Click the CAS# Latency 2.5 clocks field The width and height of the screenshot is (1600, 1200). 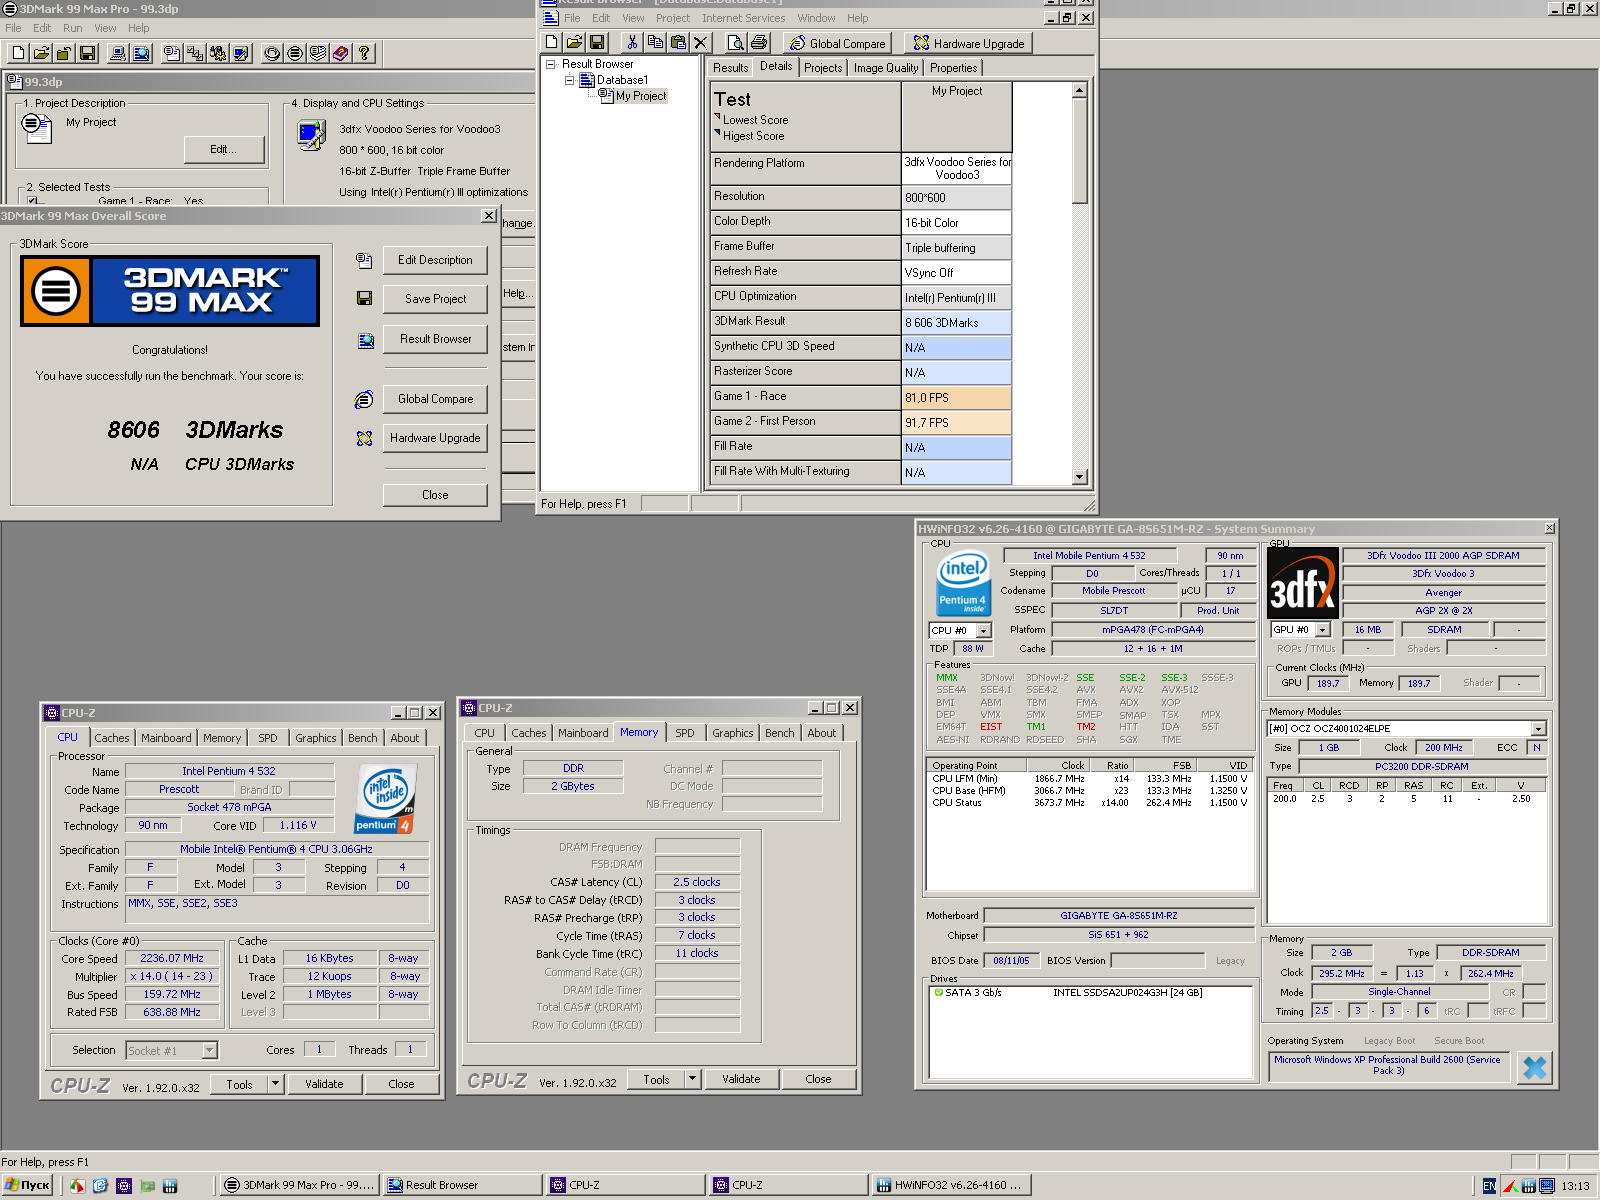[697, 882]
